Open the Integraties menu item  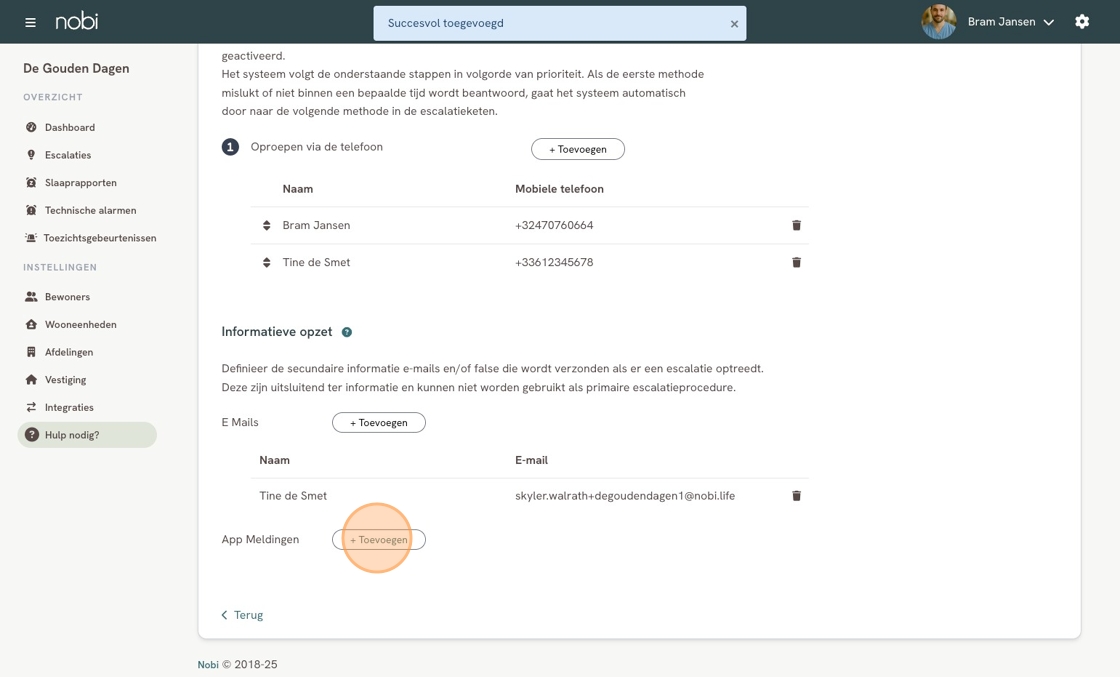tap(69, 408)
